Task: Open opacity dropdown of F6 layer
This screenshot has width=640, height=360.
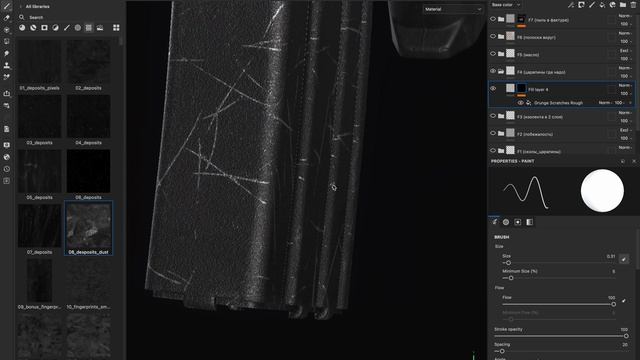Action: click(625, 42)
